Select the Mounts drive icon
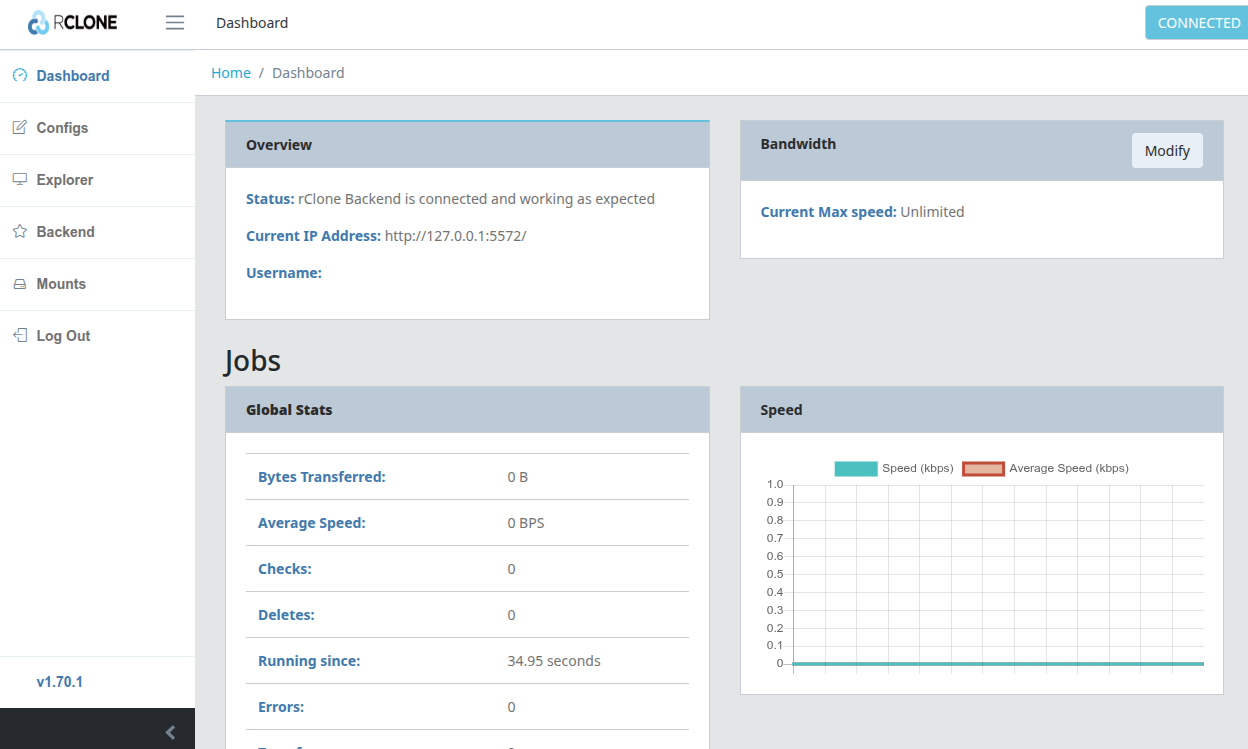 [x=19, y=283]
